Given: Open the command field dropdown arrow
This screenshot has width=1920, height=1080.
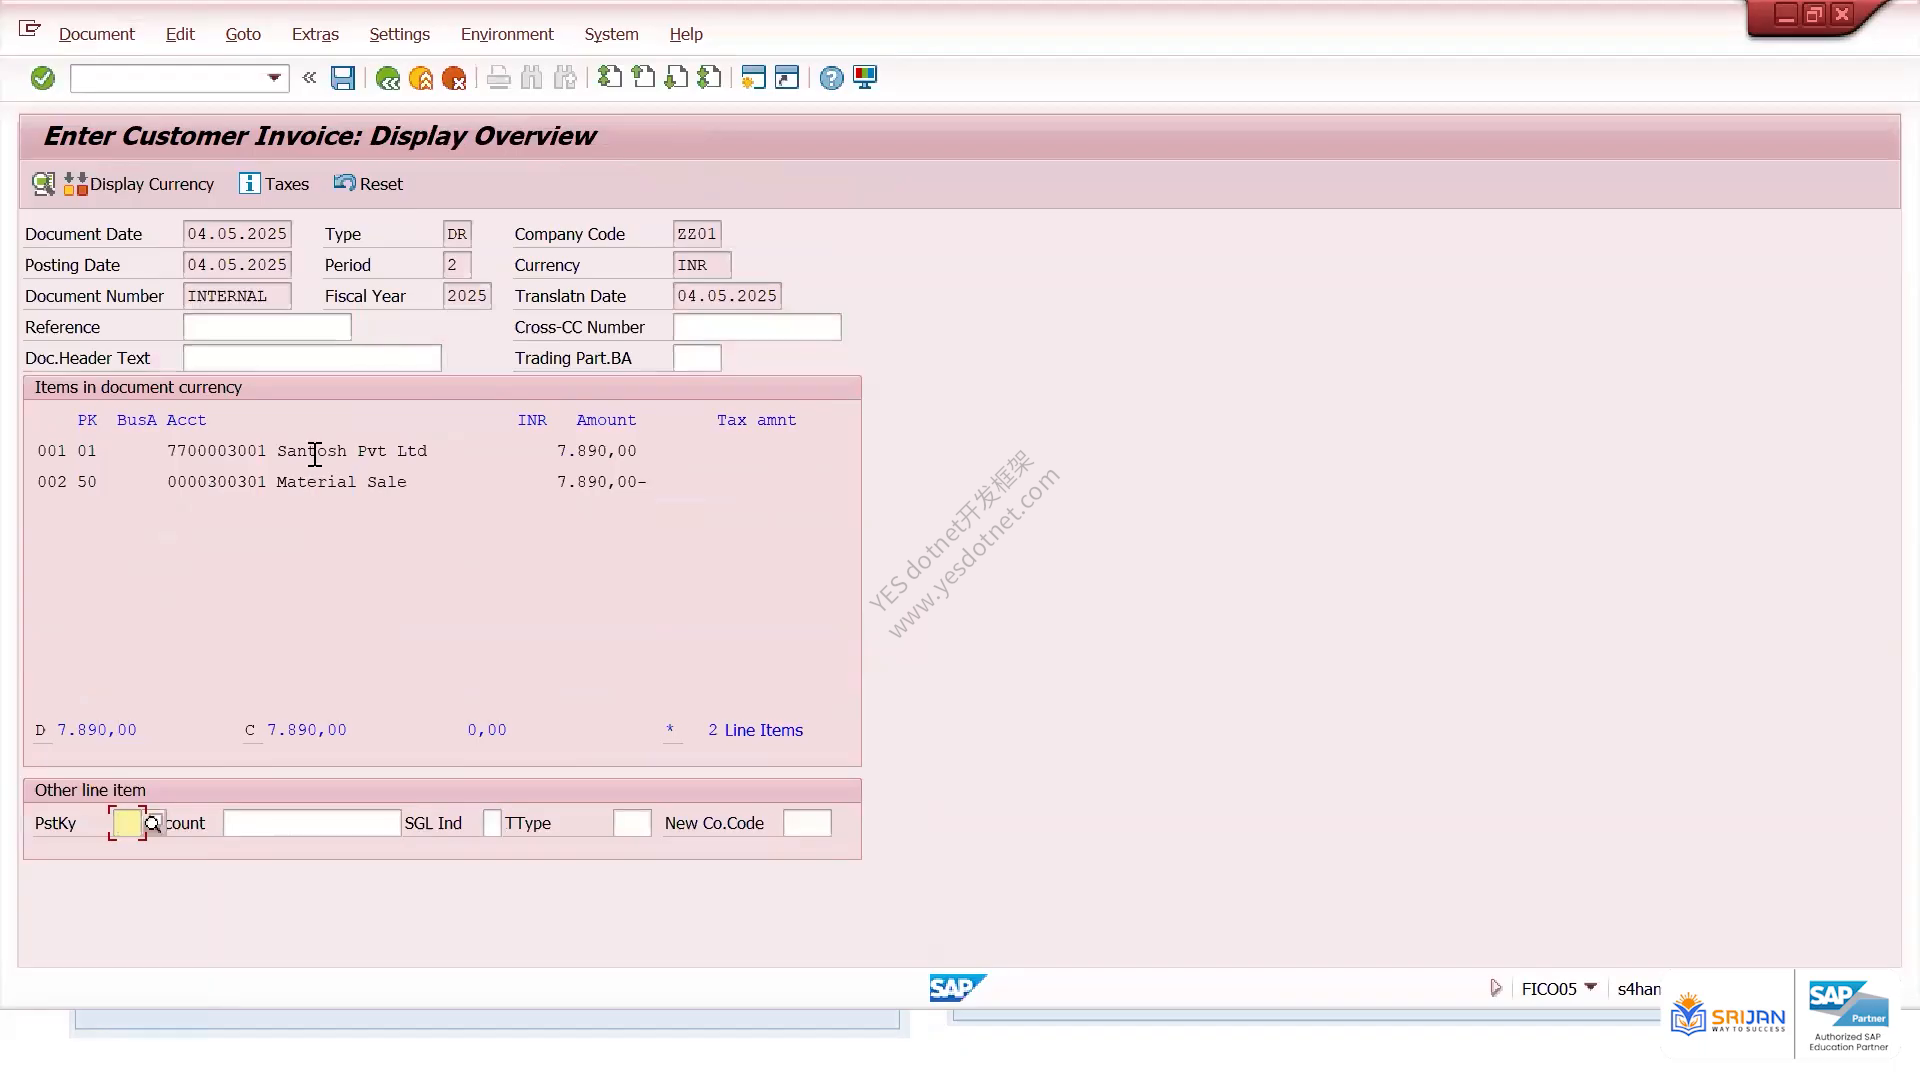Looking at the screenshot, I should pos(274,78).
